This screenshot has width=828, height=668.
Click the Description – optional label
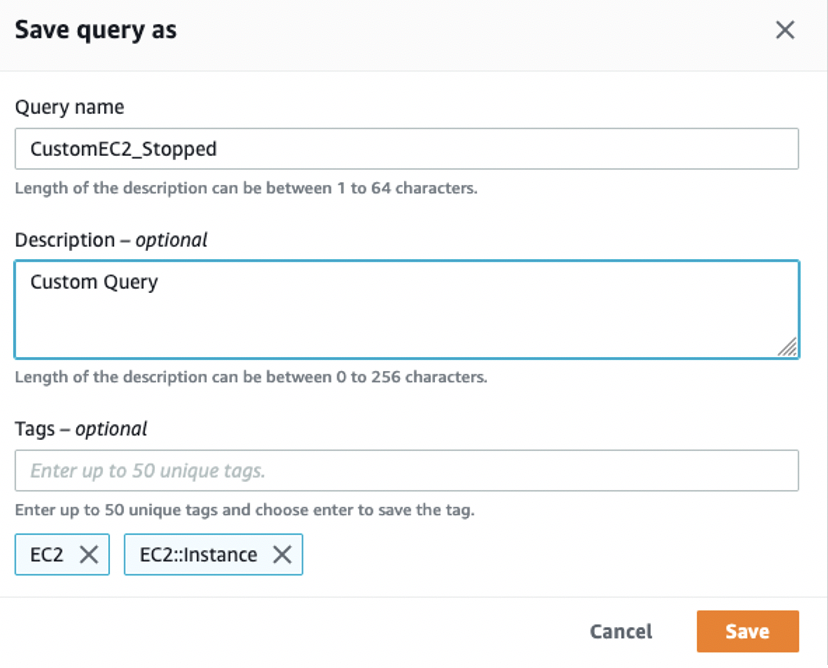tap(110, 240)
